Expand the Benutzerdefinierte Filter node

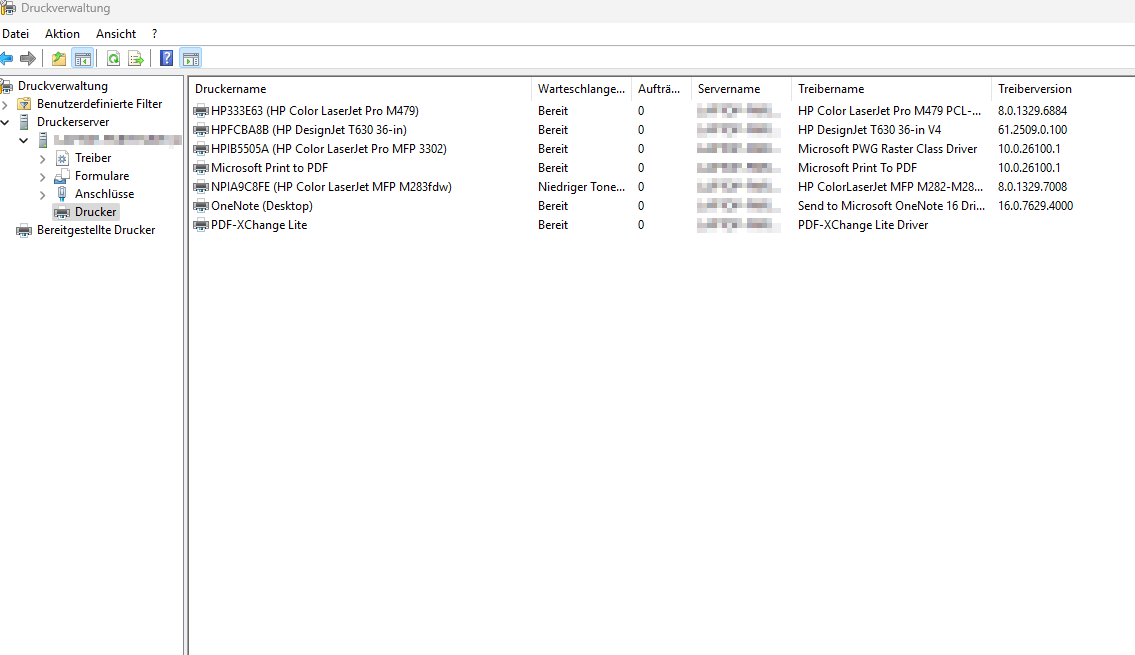point(6,104)
